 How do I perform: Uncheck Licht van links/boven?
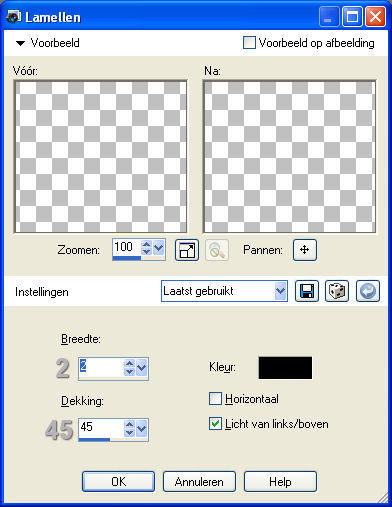coord(215,424)
